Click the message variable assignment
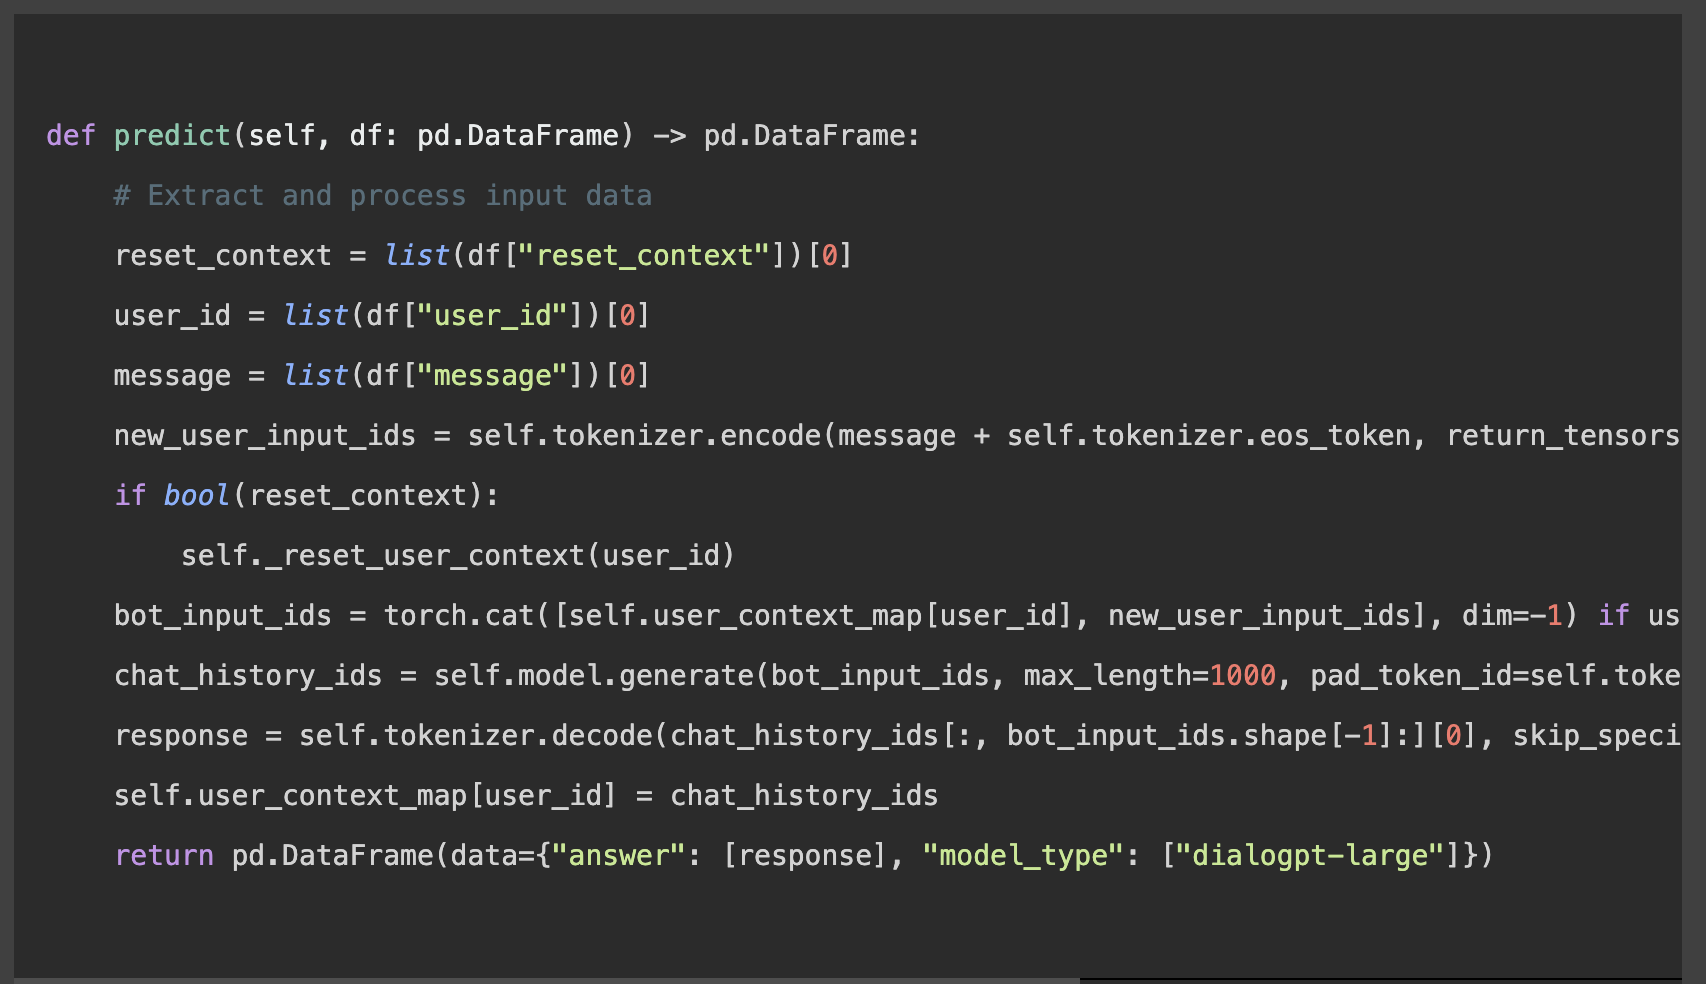The width and height of the screenshot is (1706, 984). [172, 376]
